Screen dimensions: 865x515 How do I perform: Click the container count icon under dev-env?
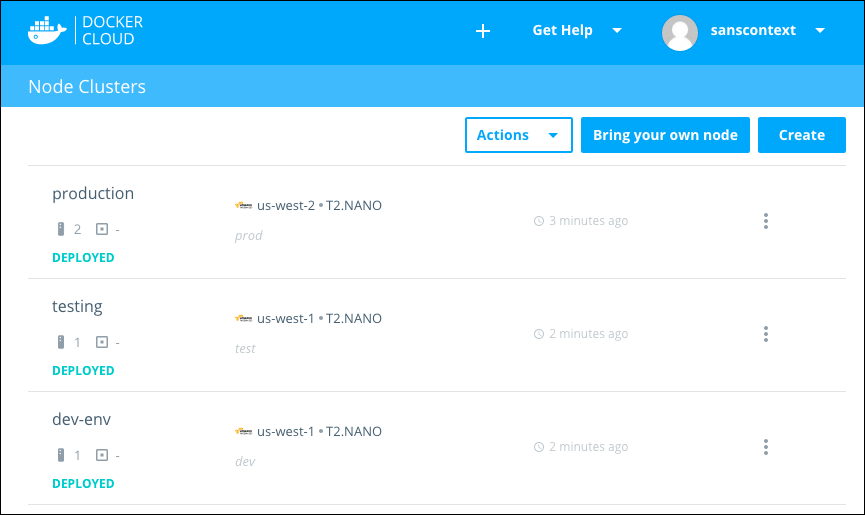click(x=102, y=455)
